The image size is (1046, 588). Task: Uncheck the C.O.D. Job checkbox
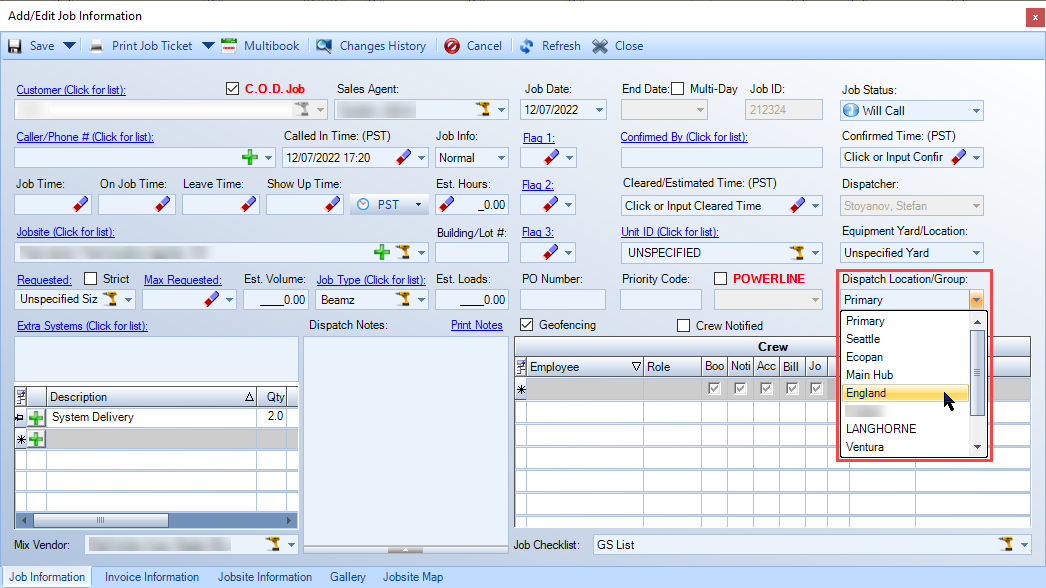tap(232, 89)
